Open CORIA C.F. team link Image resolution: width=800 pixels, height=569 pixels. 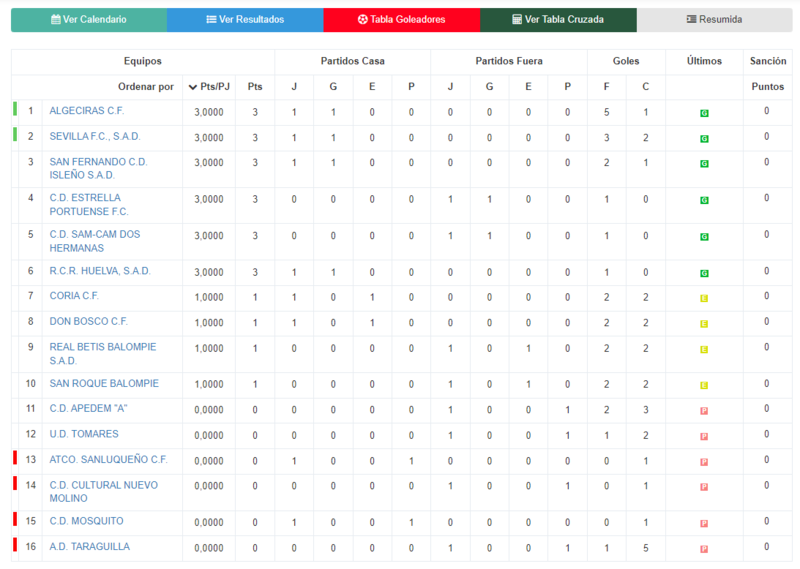pos(74,296)
